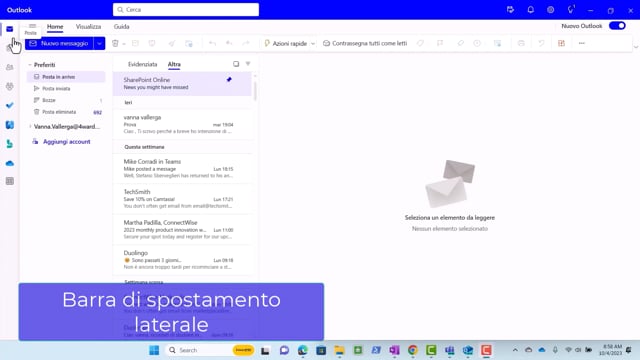640x360 pixels.
Task: Click the orange add-ins icon in the ribbon
Action: coord(562,43)
